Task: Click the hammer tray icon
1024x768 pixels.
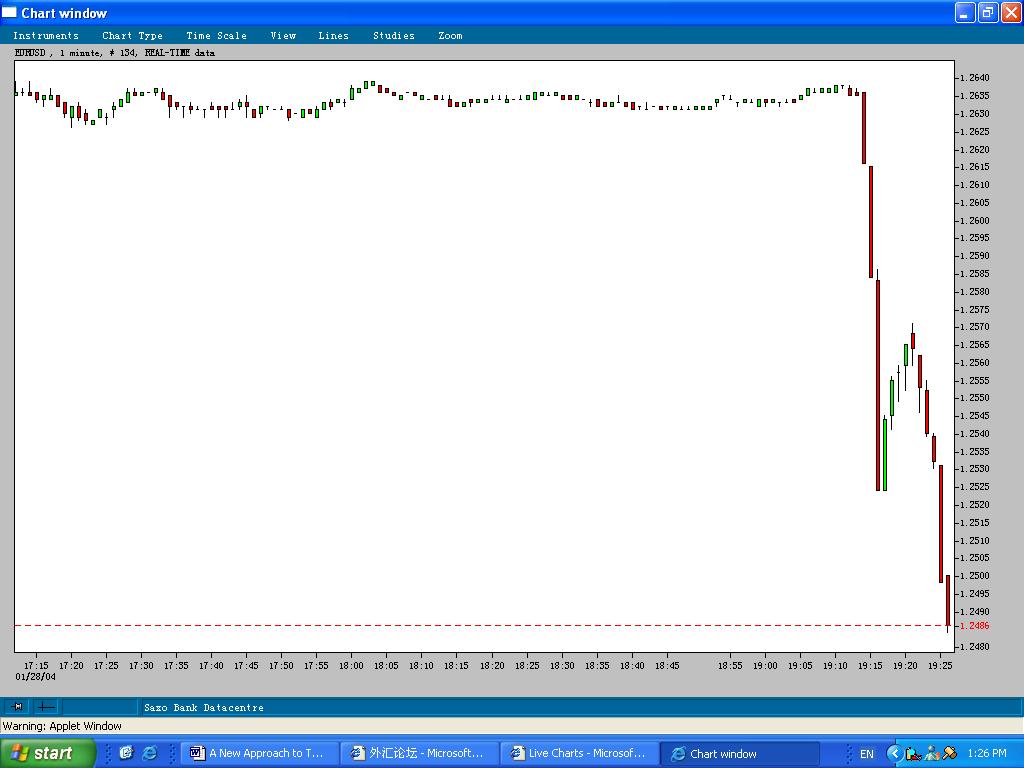Action: click(x=949, y=754)
